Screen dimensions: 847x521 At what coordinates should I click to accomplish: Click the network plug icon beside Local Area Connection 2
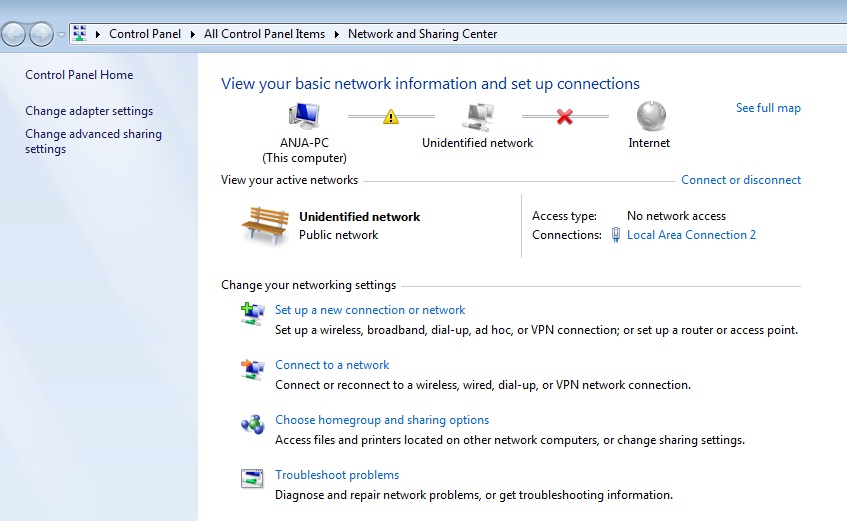(x=615, y=235)
